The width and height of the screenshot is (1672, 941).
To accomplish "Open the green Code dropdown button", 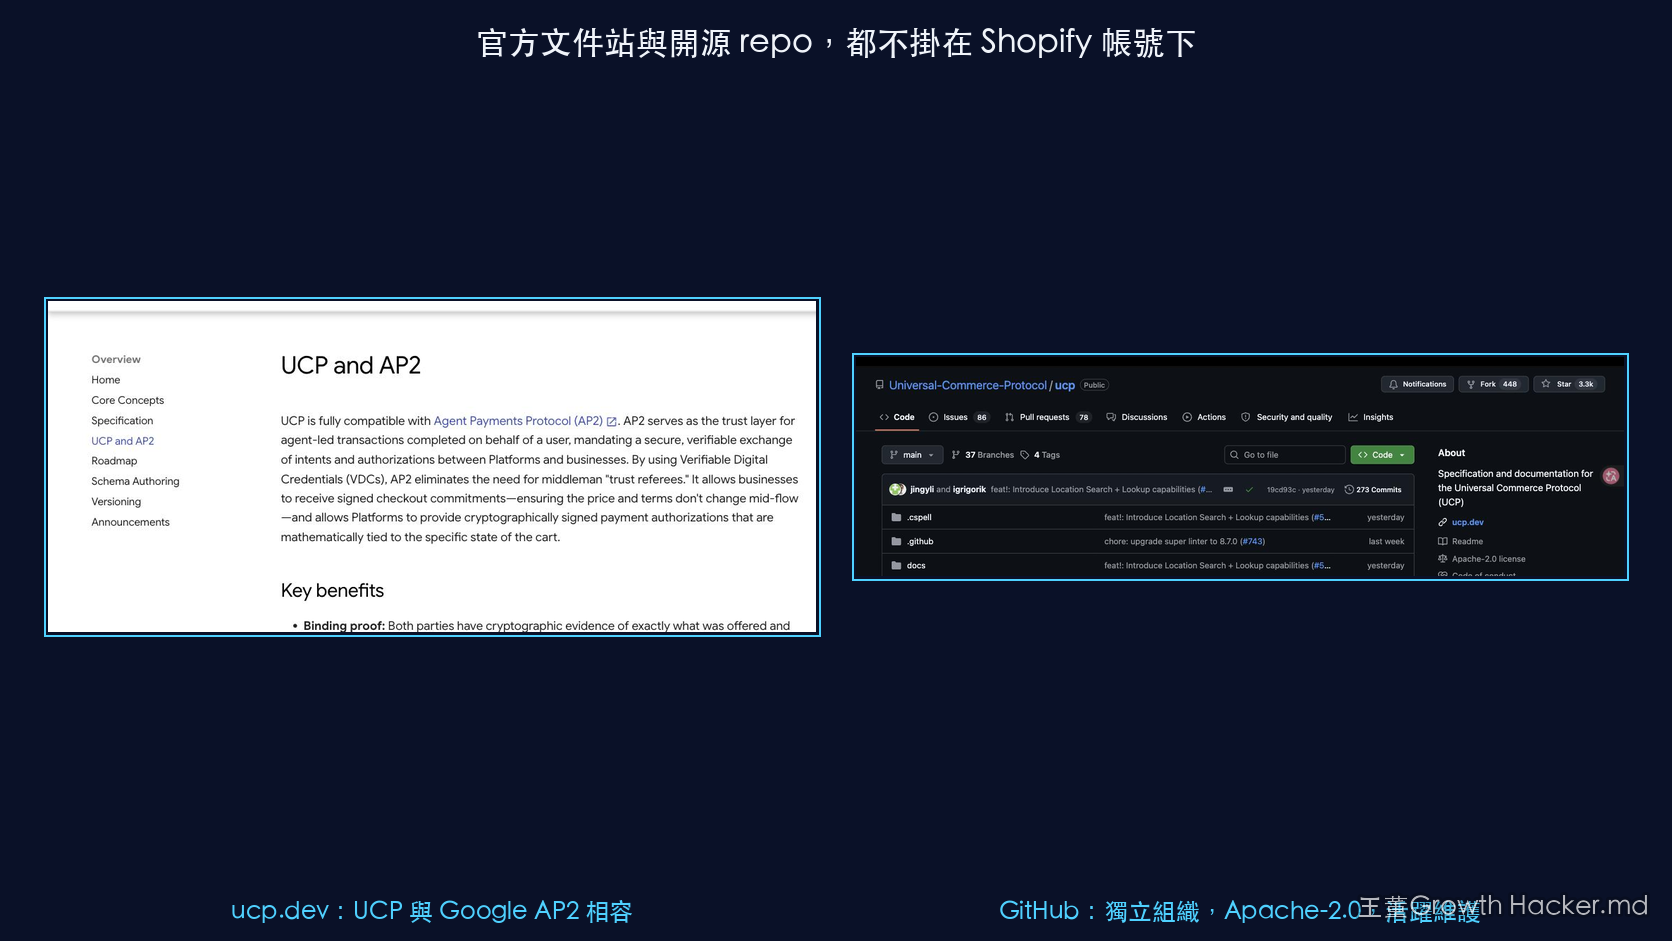I will coord(1382,455).
